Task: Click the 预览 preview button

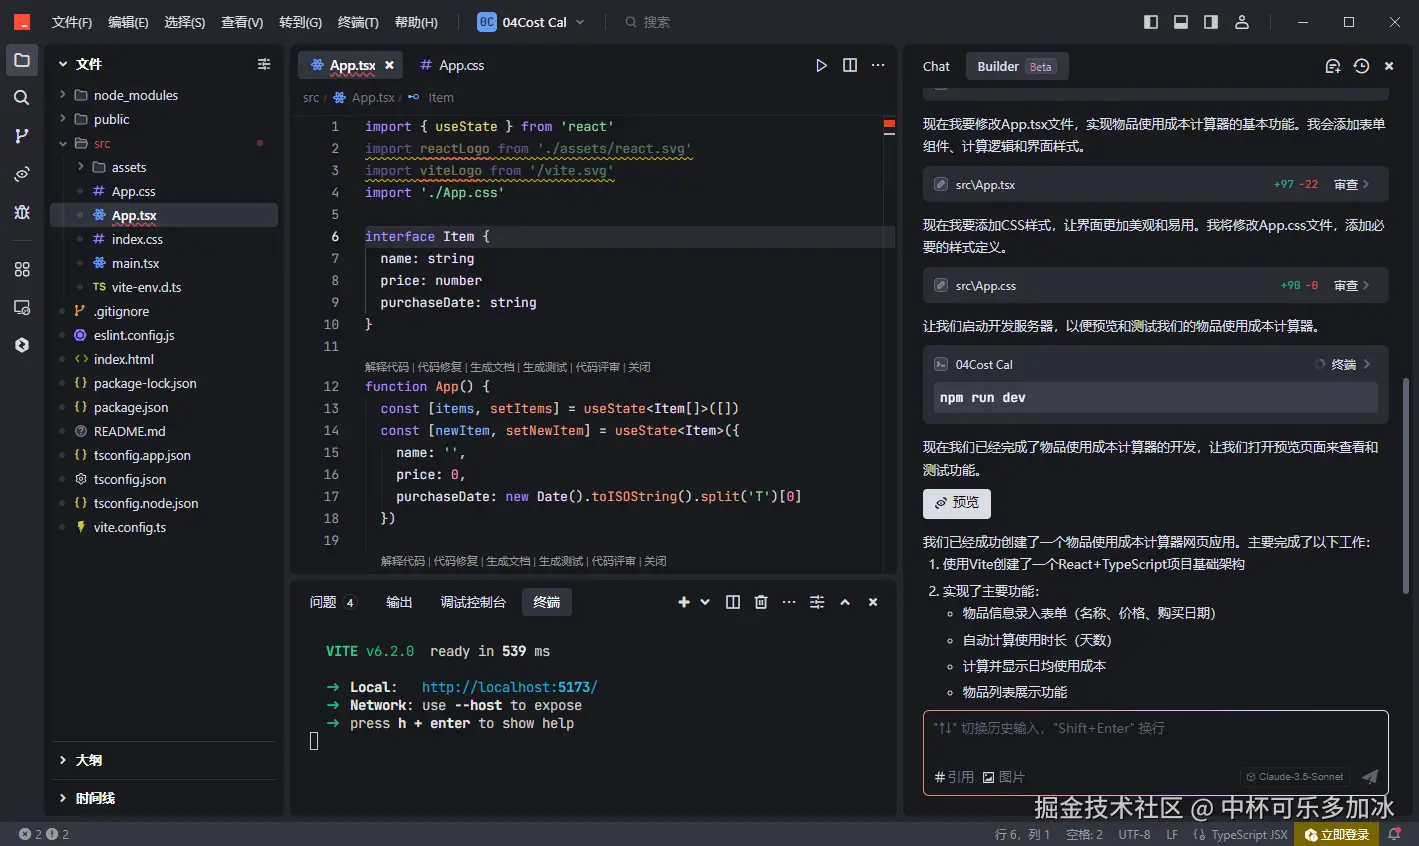Action: coord(957,503)
